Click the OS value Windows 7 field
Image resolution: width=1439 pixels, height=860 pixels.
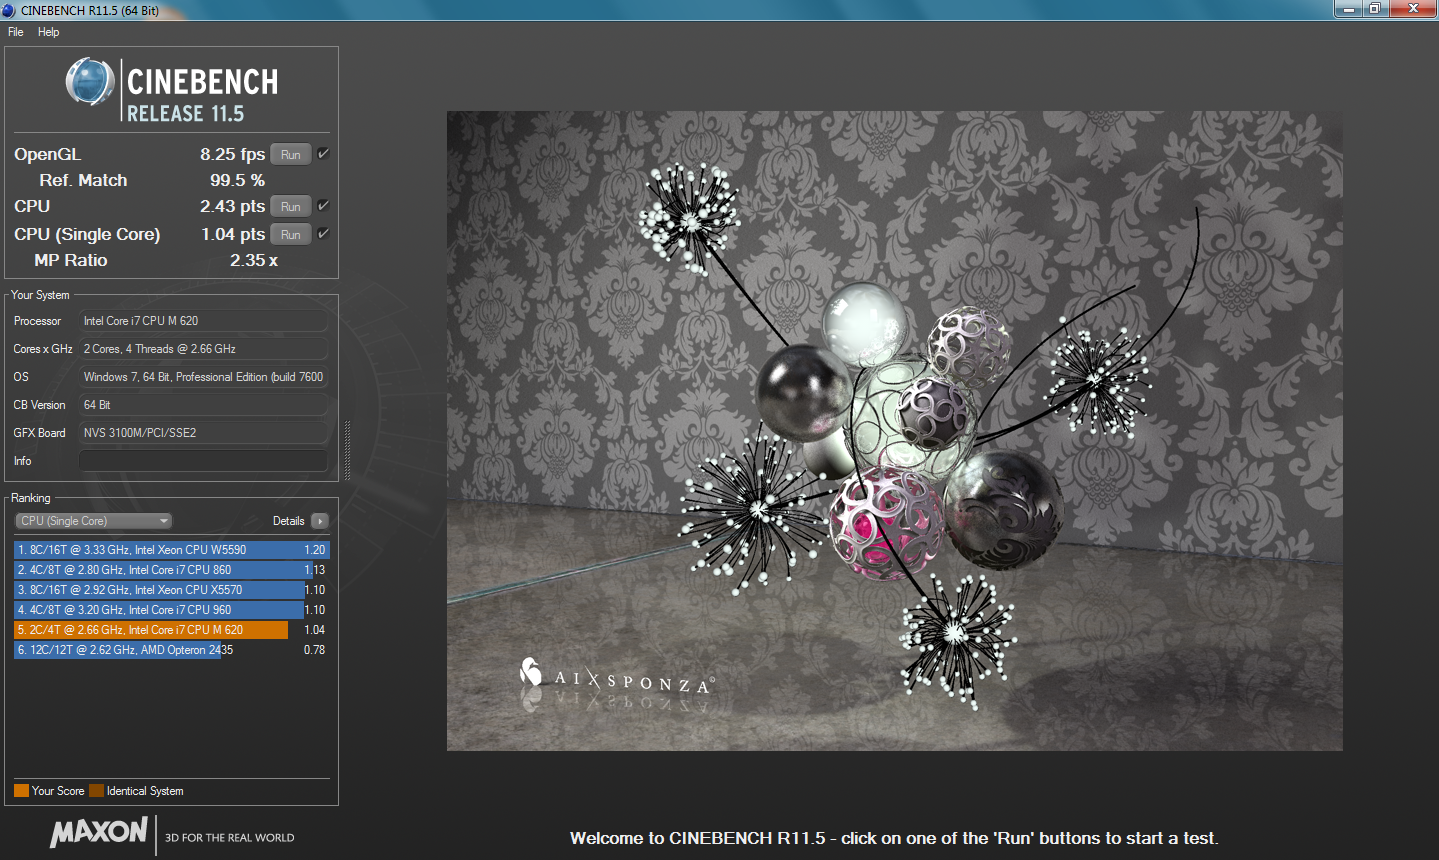pyautogui.click(x=203, y=377)
